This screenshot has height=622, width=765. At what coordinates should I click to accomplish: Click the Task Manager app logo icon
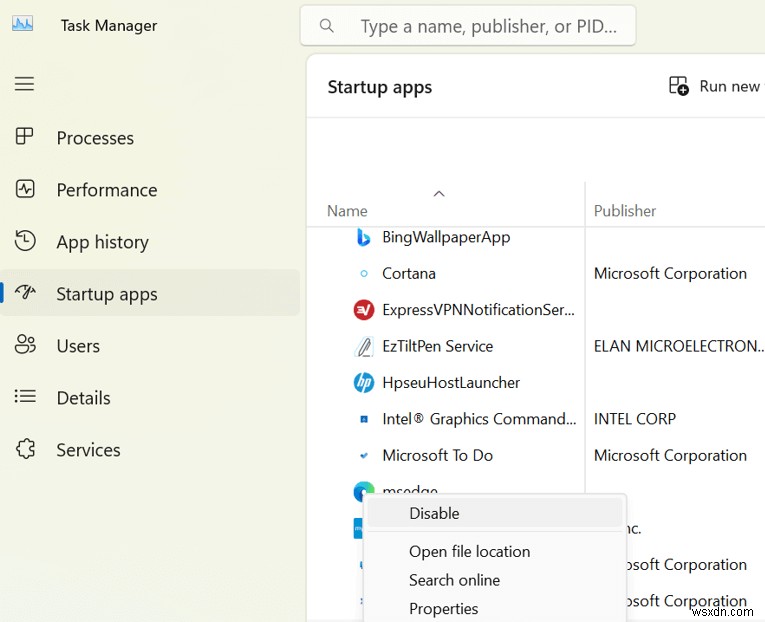pos(22,24)
